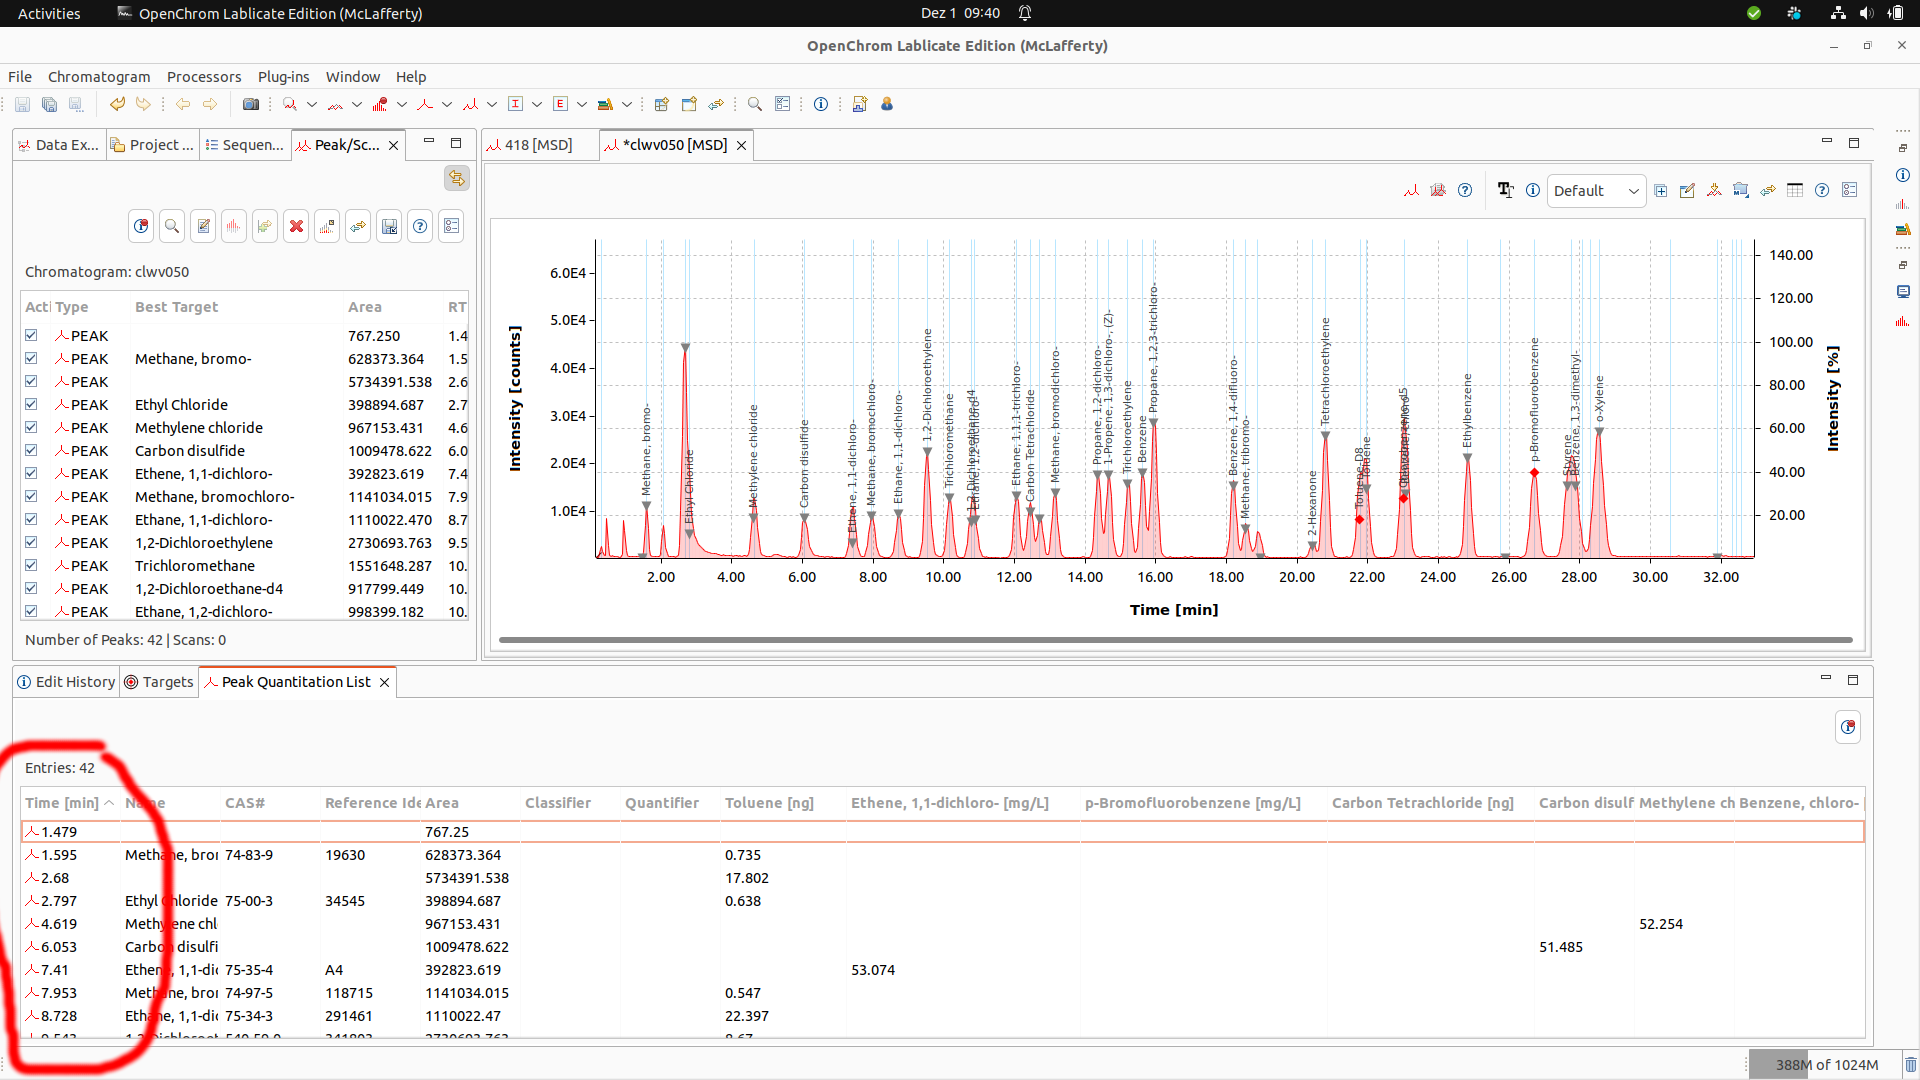Click the label text 'T' icon in chromatogram toolbar

pos(1505,190)
